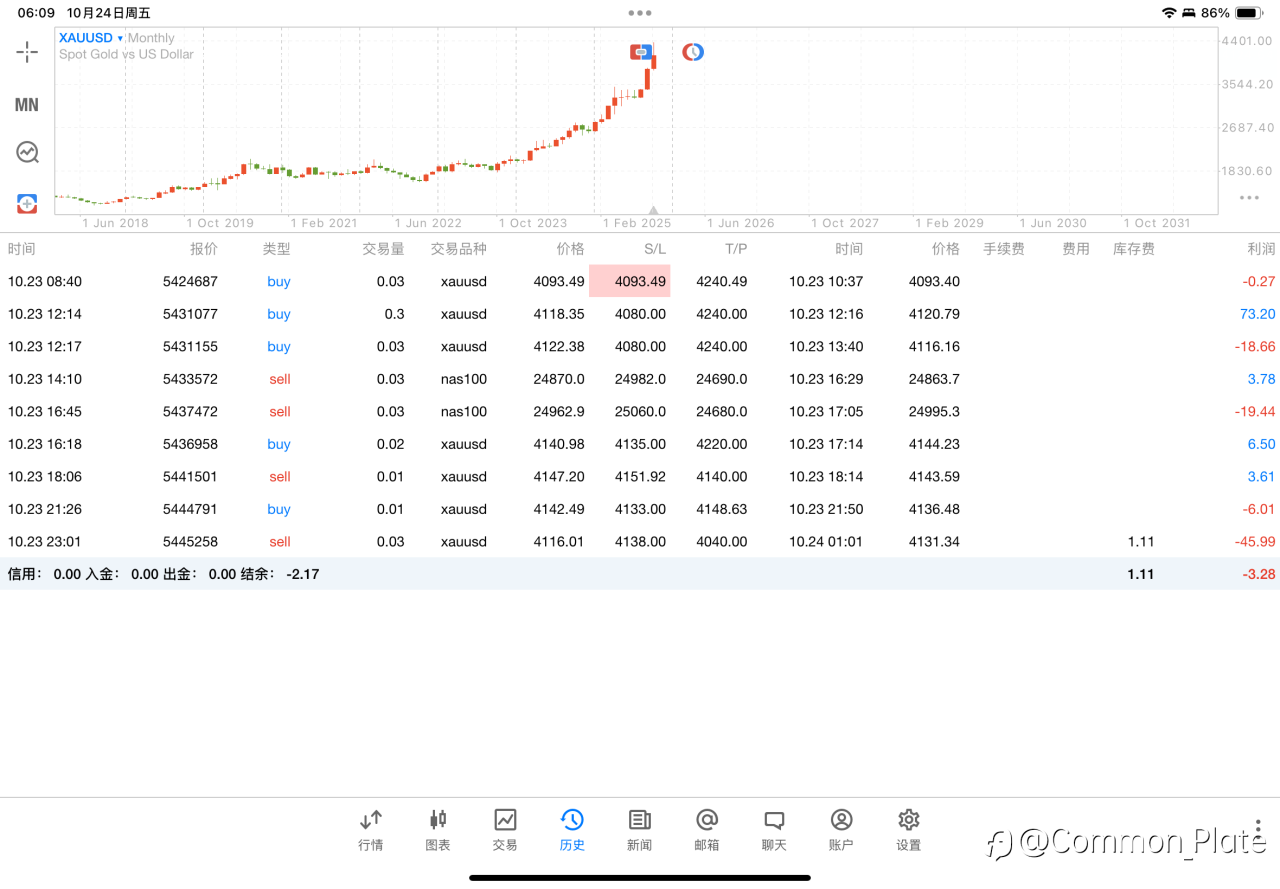The width and height of the screenshot is (1280, 889).
Task: Switch to the 图表 chart tab
Action: [x=438, y=830]
